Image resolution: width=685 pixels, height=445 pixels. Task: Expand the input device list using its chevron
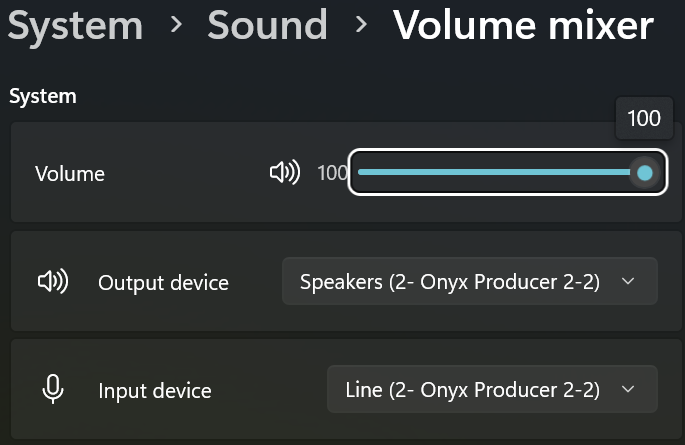coord(628,389)
